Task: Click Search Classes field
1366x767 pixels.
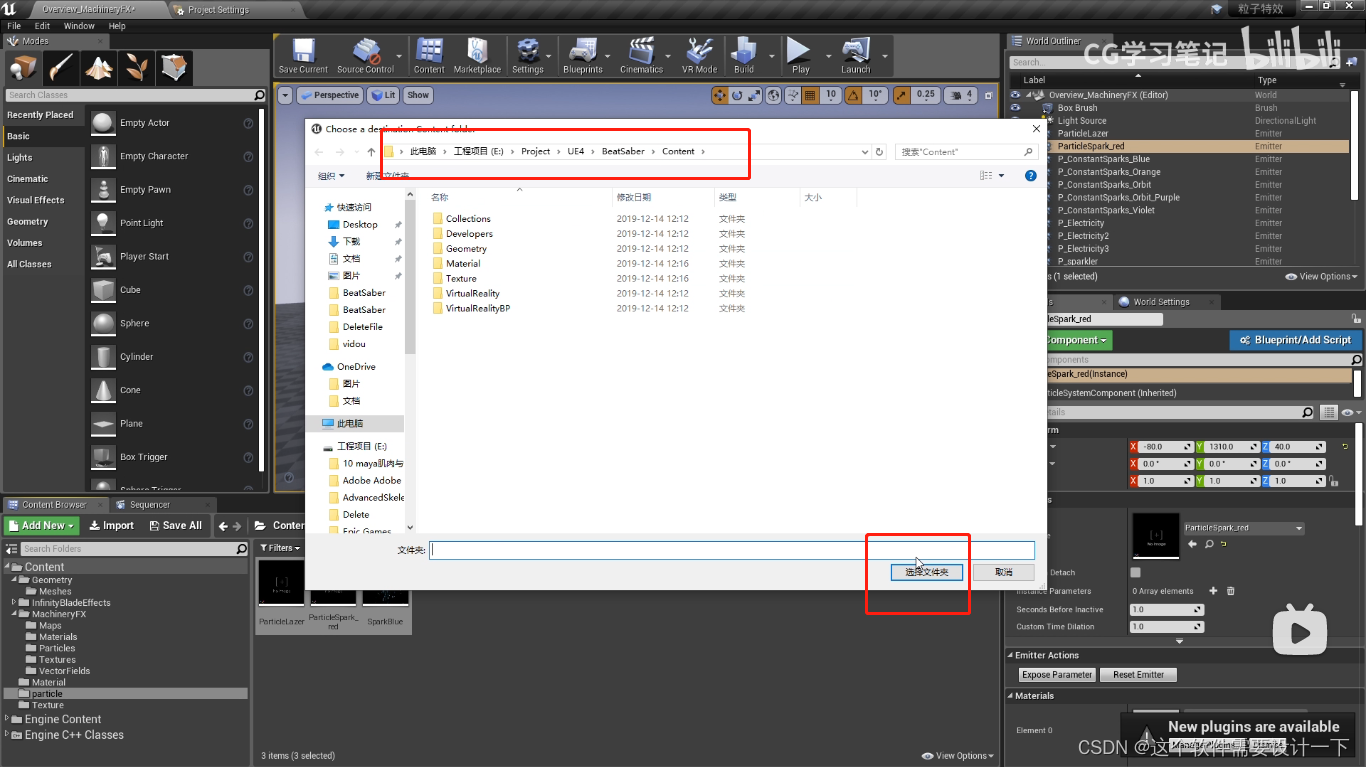Action: pyautogui.click(x=134, y=95)
